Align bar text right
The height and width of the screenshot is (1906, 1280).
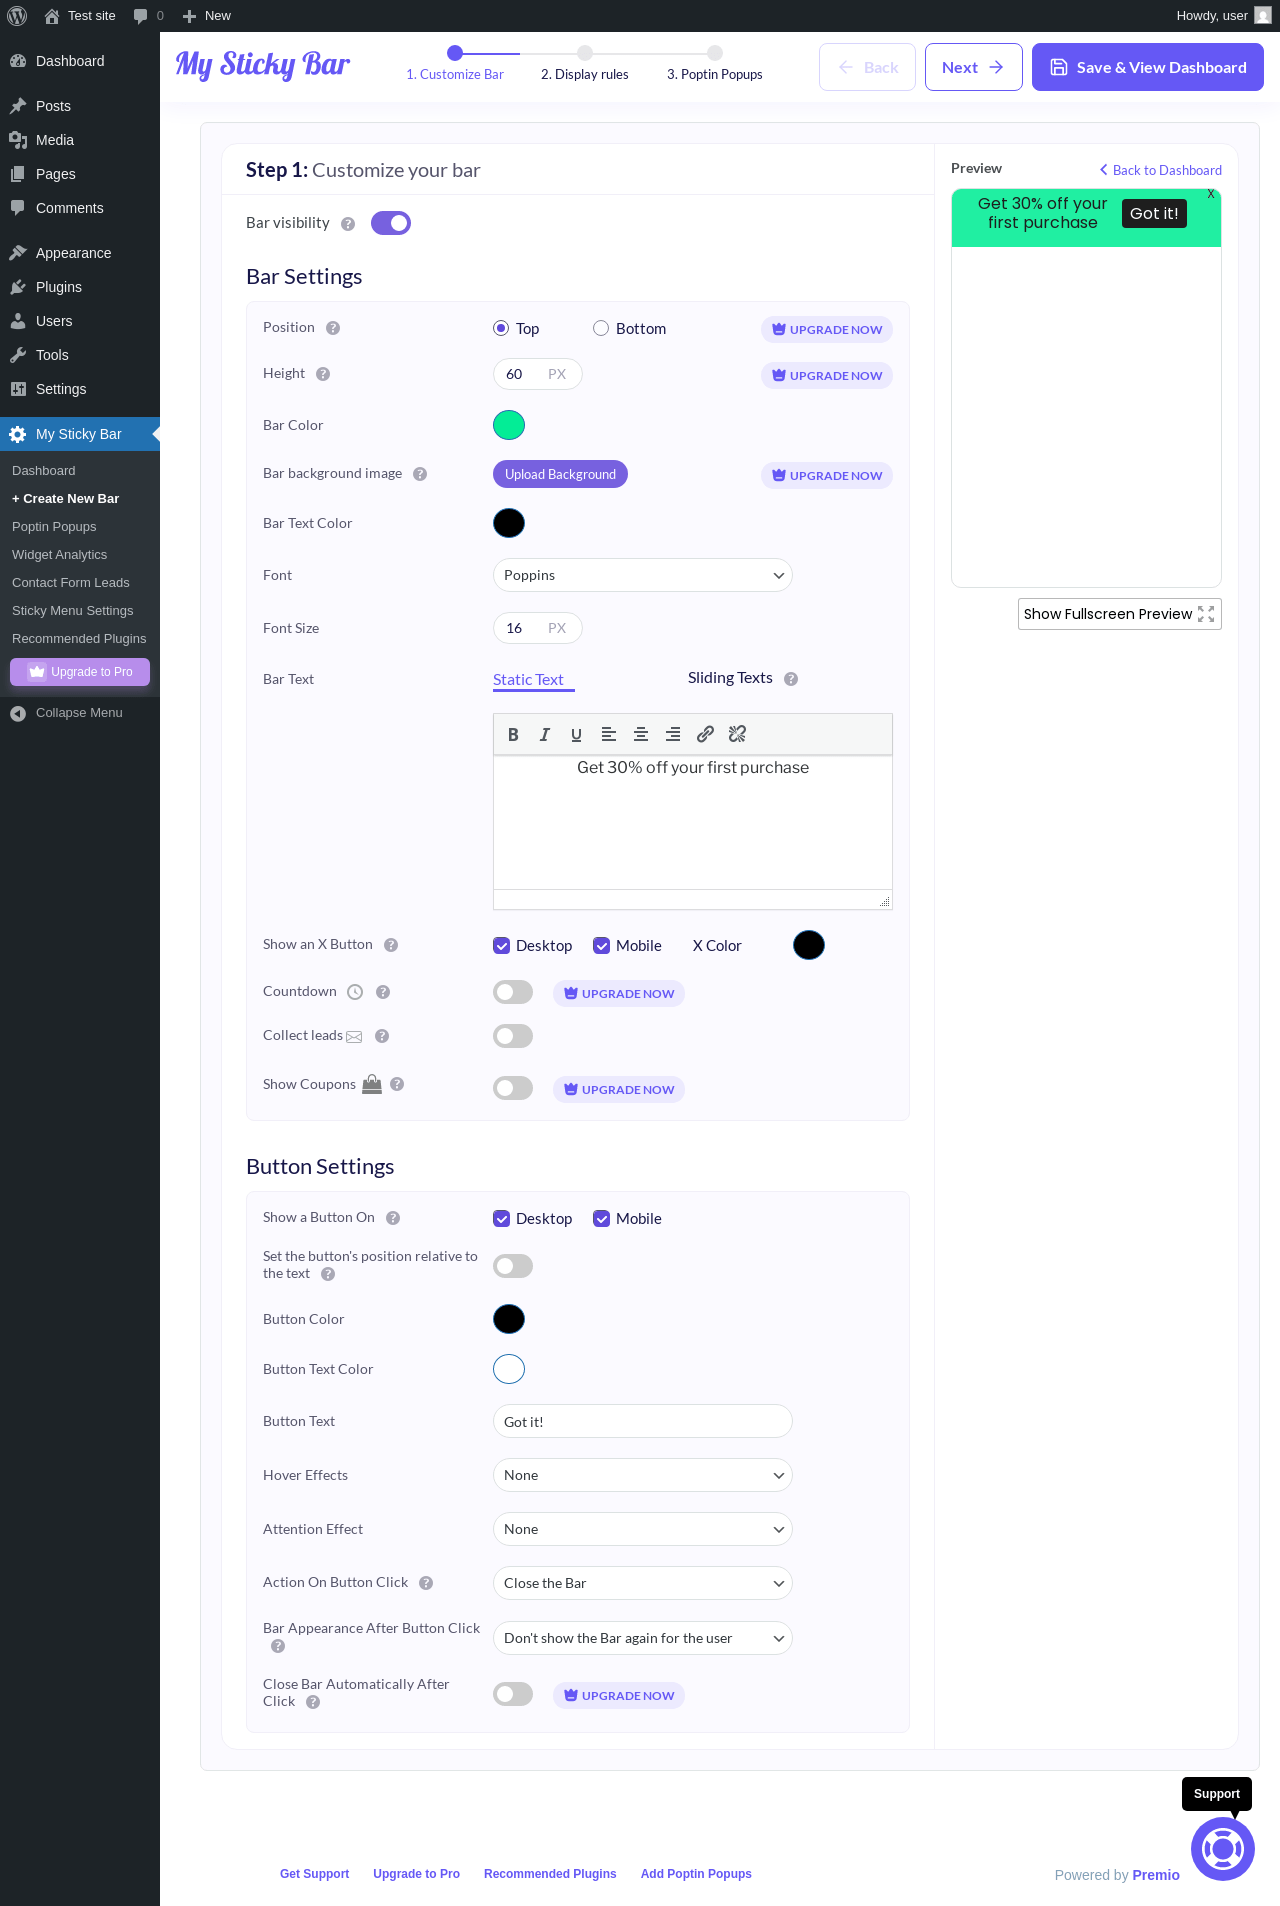click(673, 734)
